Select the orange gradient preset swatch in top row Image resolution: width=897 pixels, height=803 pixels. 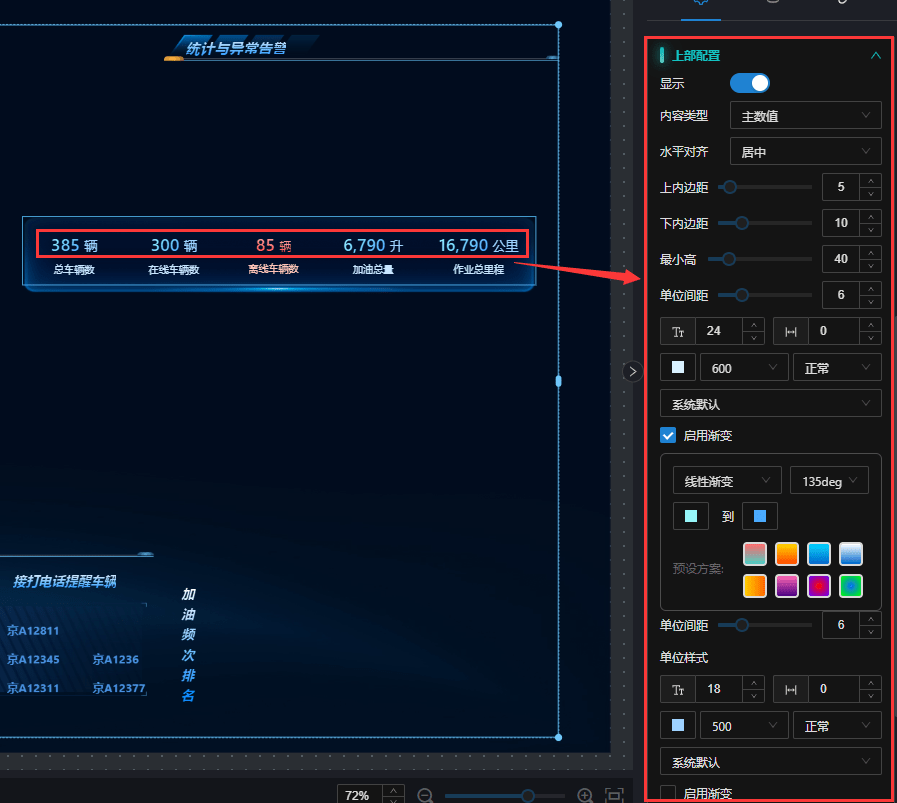click(787, 553)
